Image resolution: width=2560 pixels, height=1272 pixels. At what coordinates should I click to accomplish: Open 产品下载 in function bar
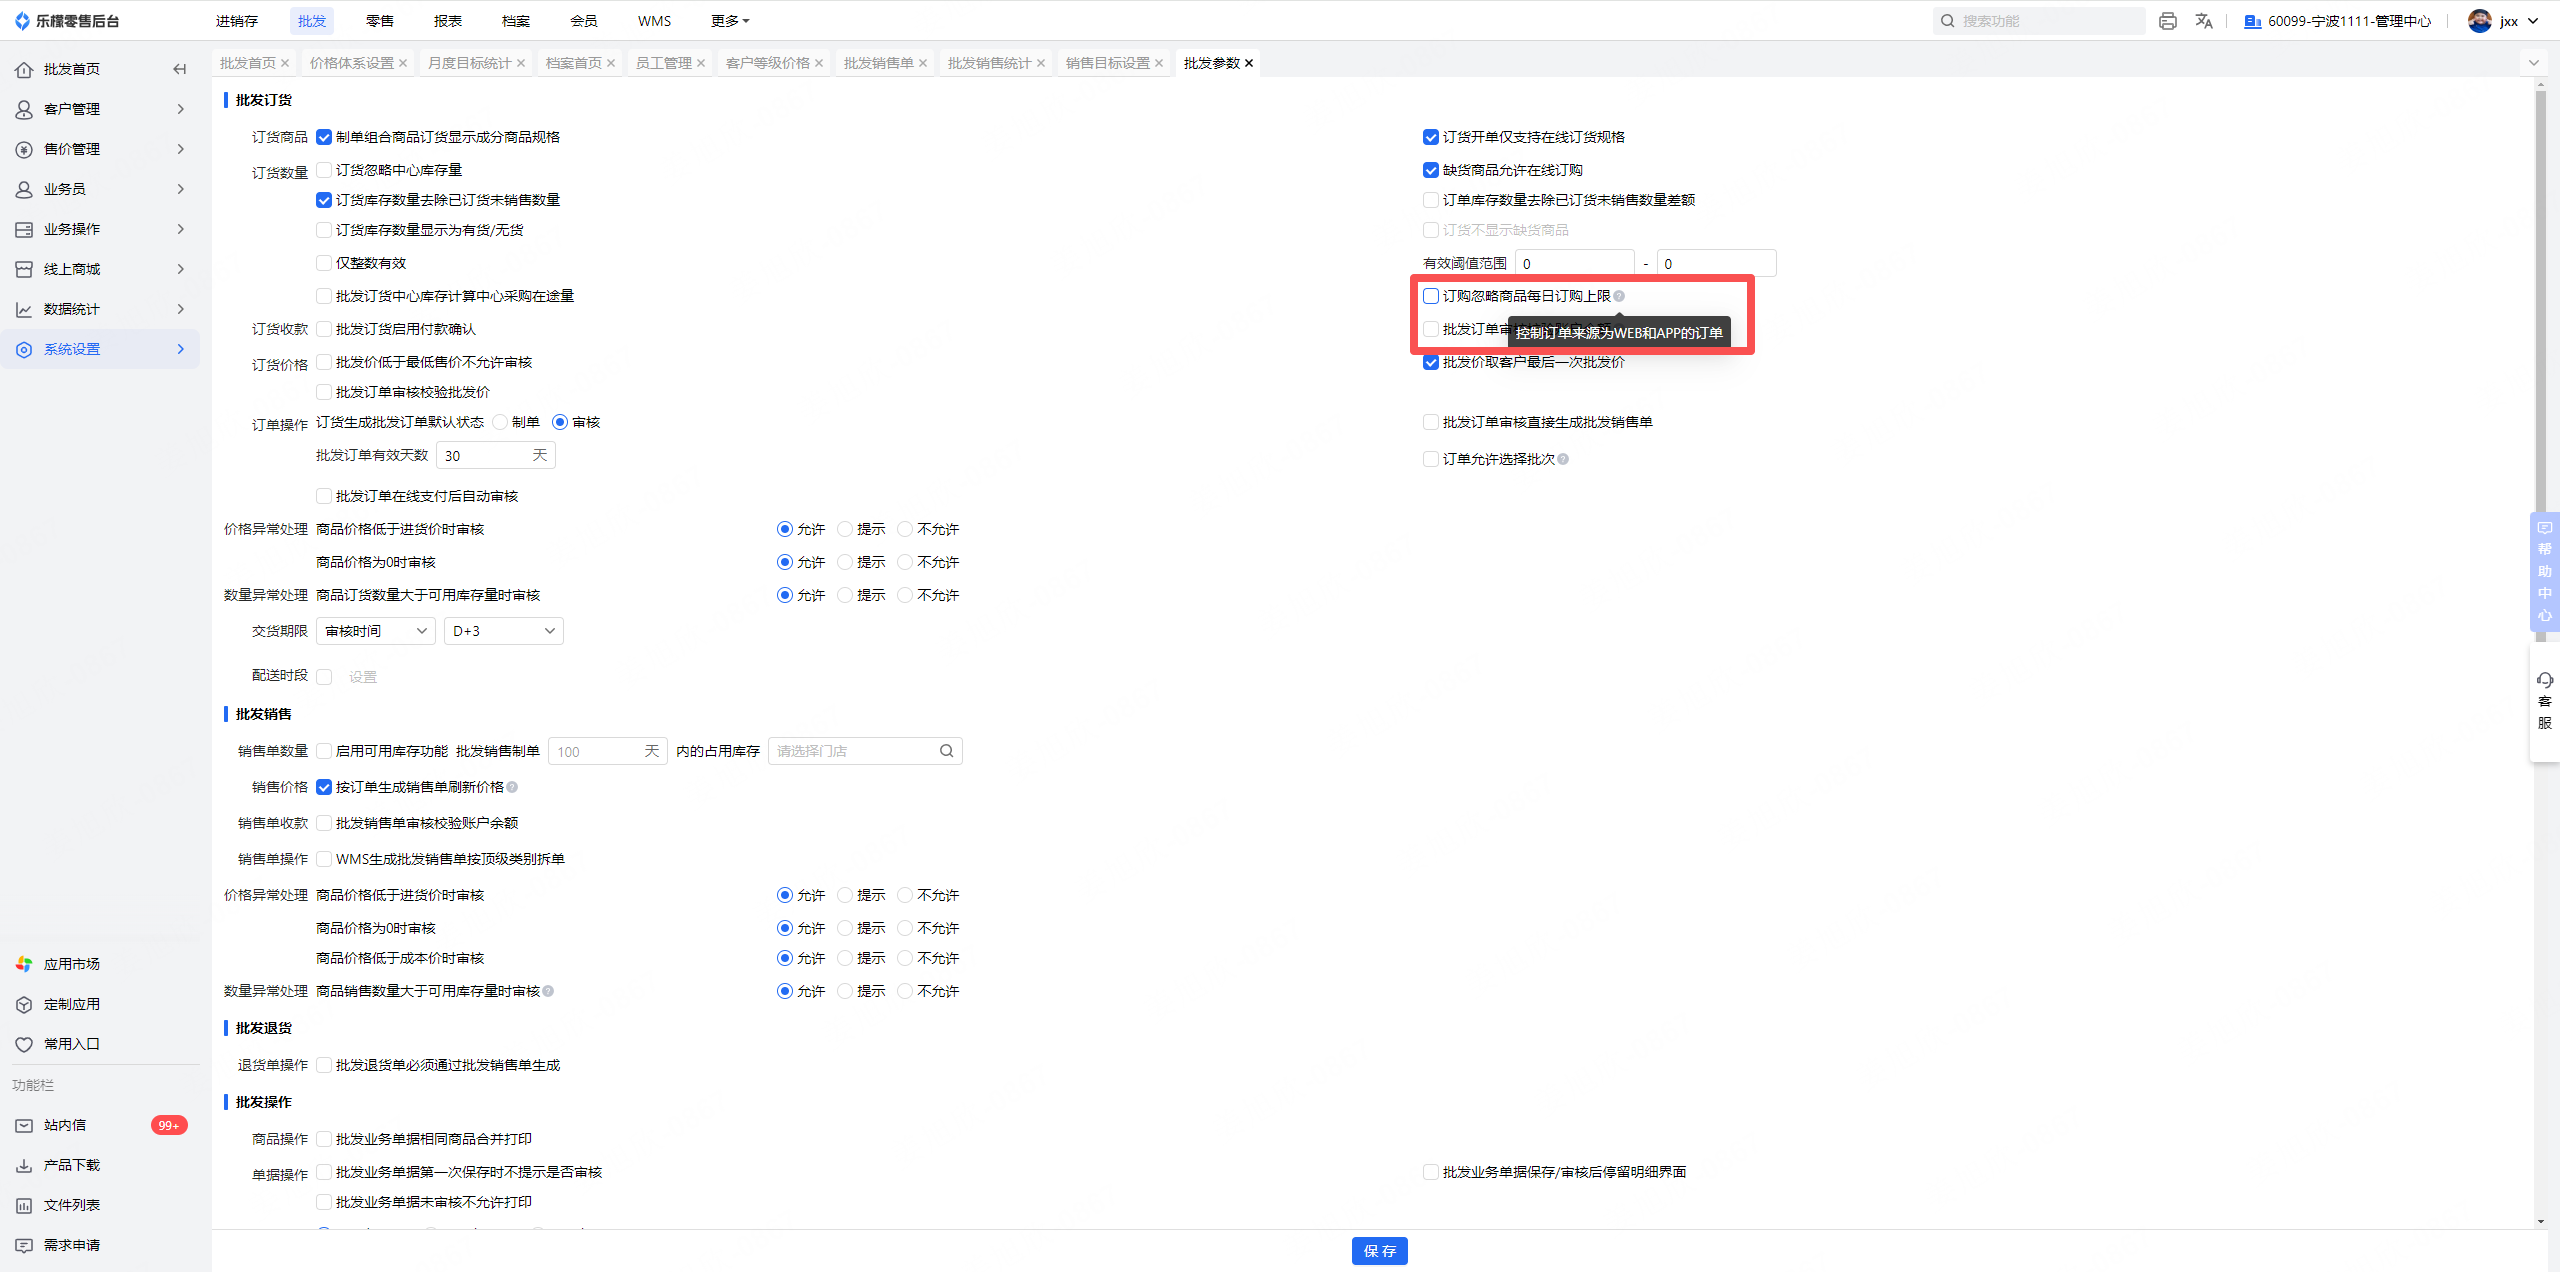point(71,1165)
